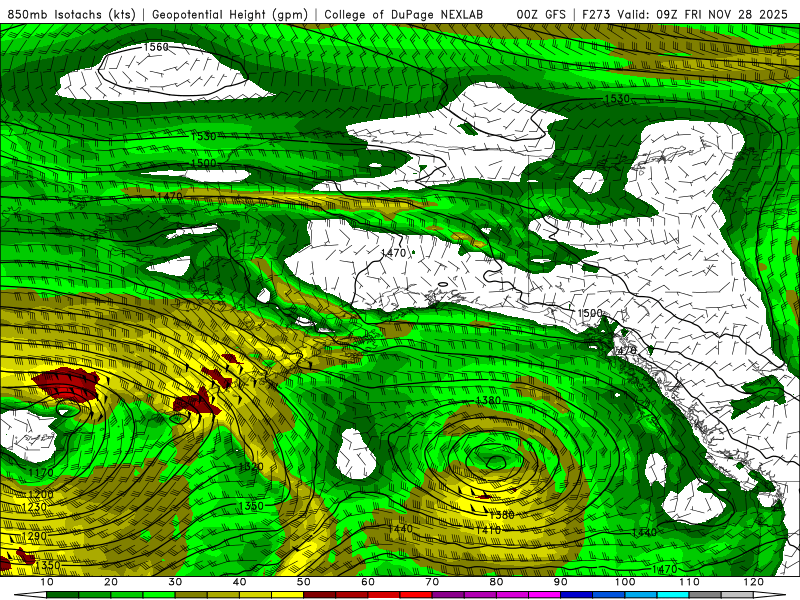800x600 pixels.
Task: Click the '00Z GFS' model run text
Action: 541,14
